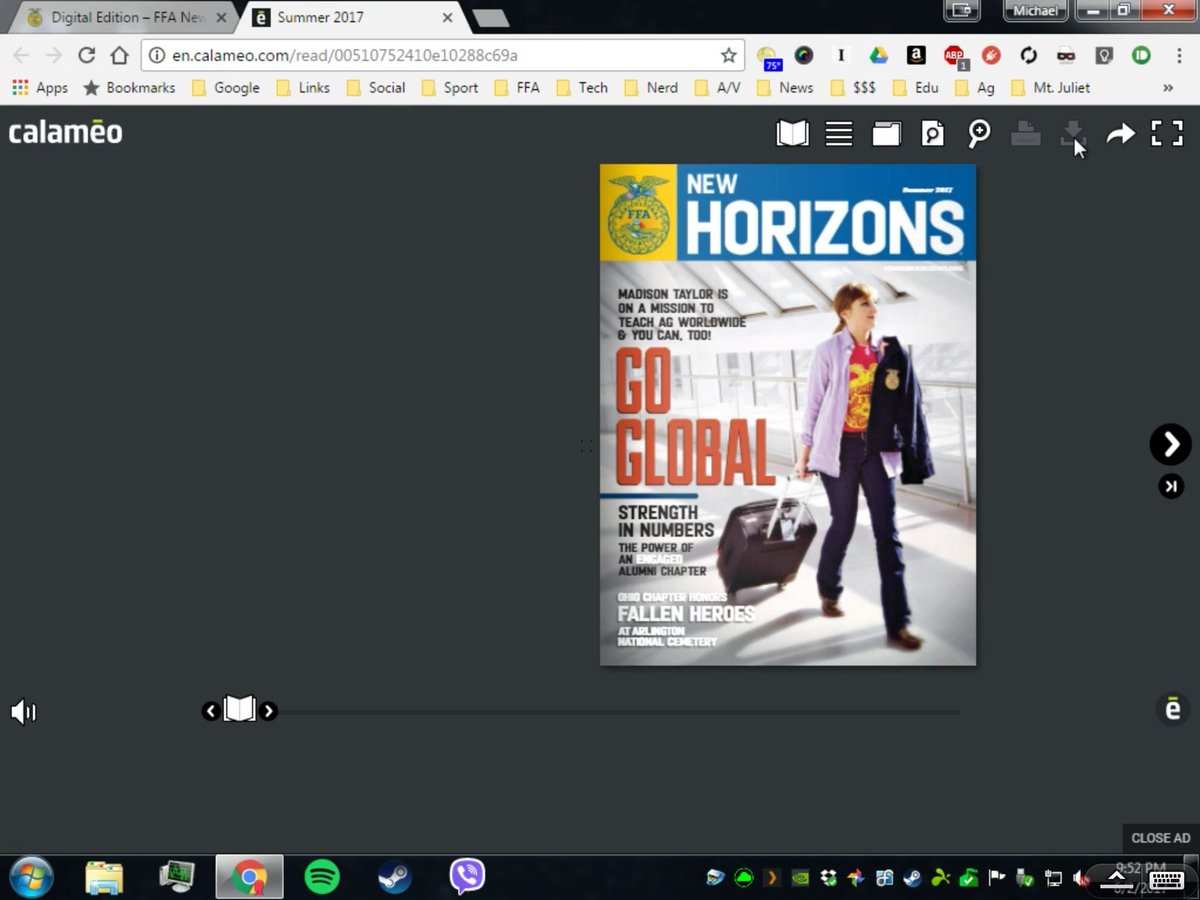Click the Instapaper 'I' extension icon
The width and height of the screenshot is (1200, 900).
pyautogui.click(x=841, y=56)
